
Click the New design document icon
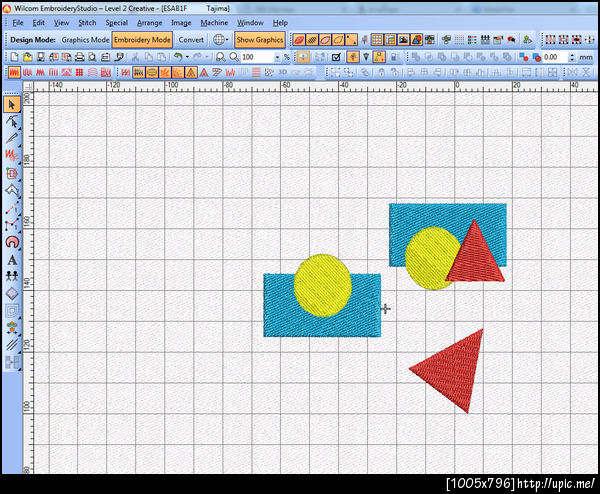[x=15, y=57]
